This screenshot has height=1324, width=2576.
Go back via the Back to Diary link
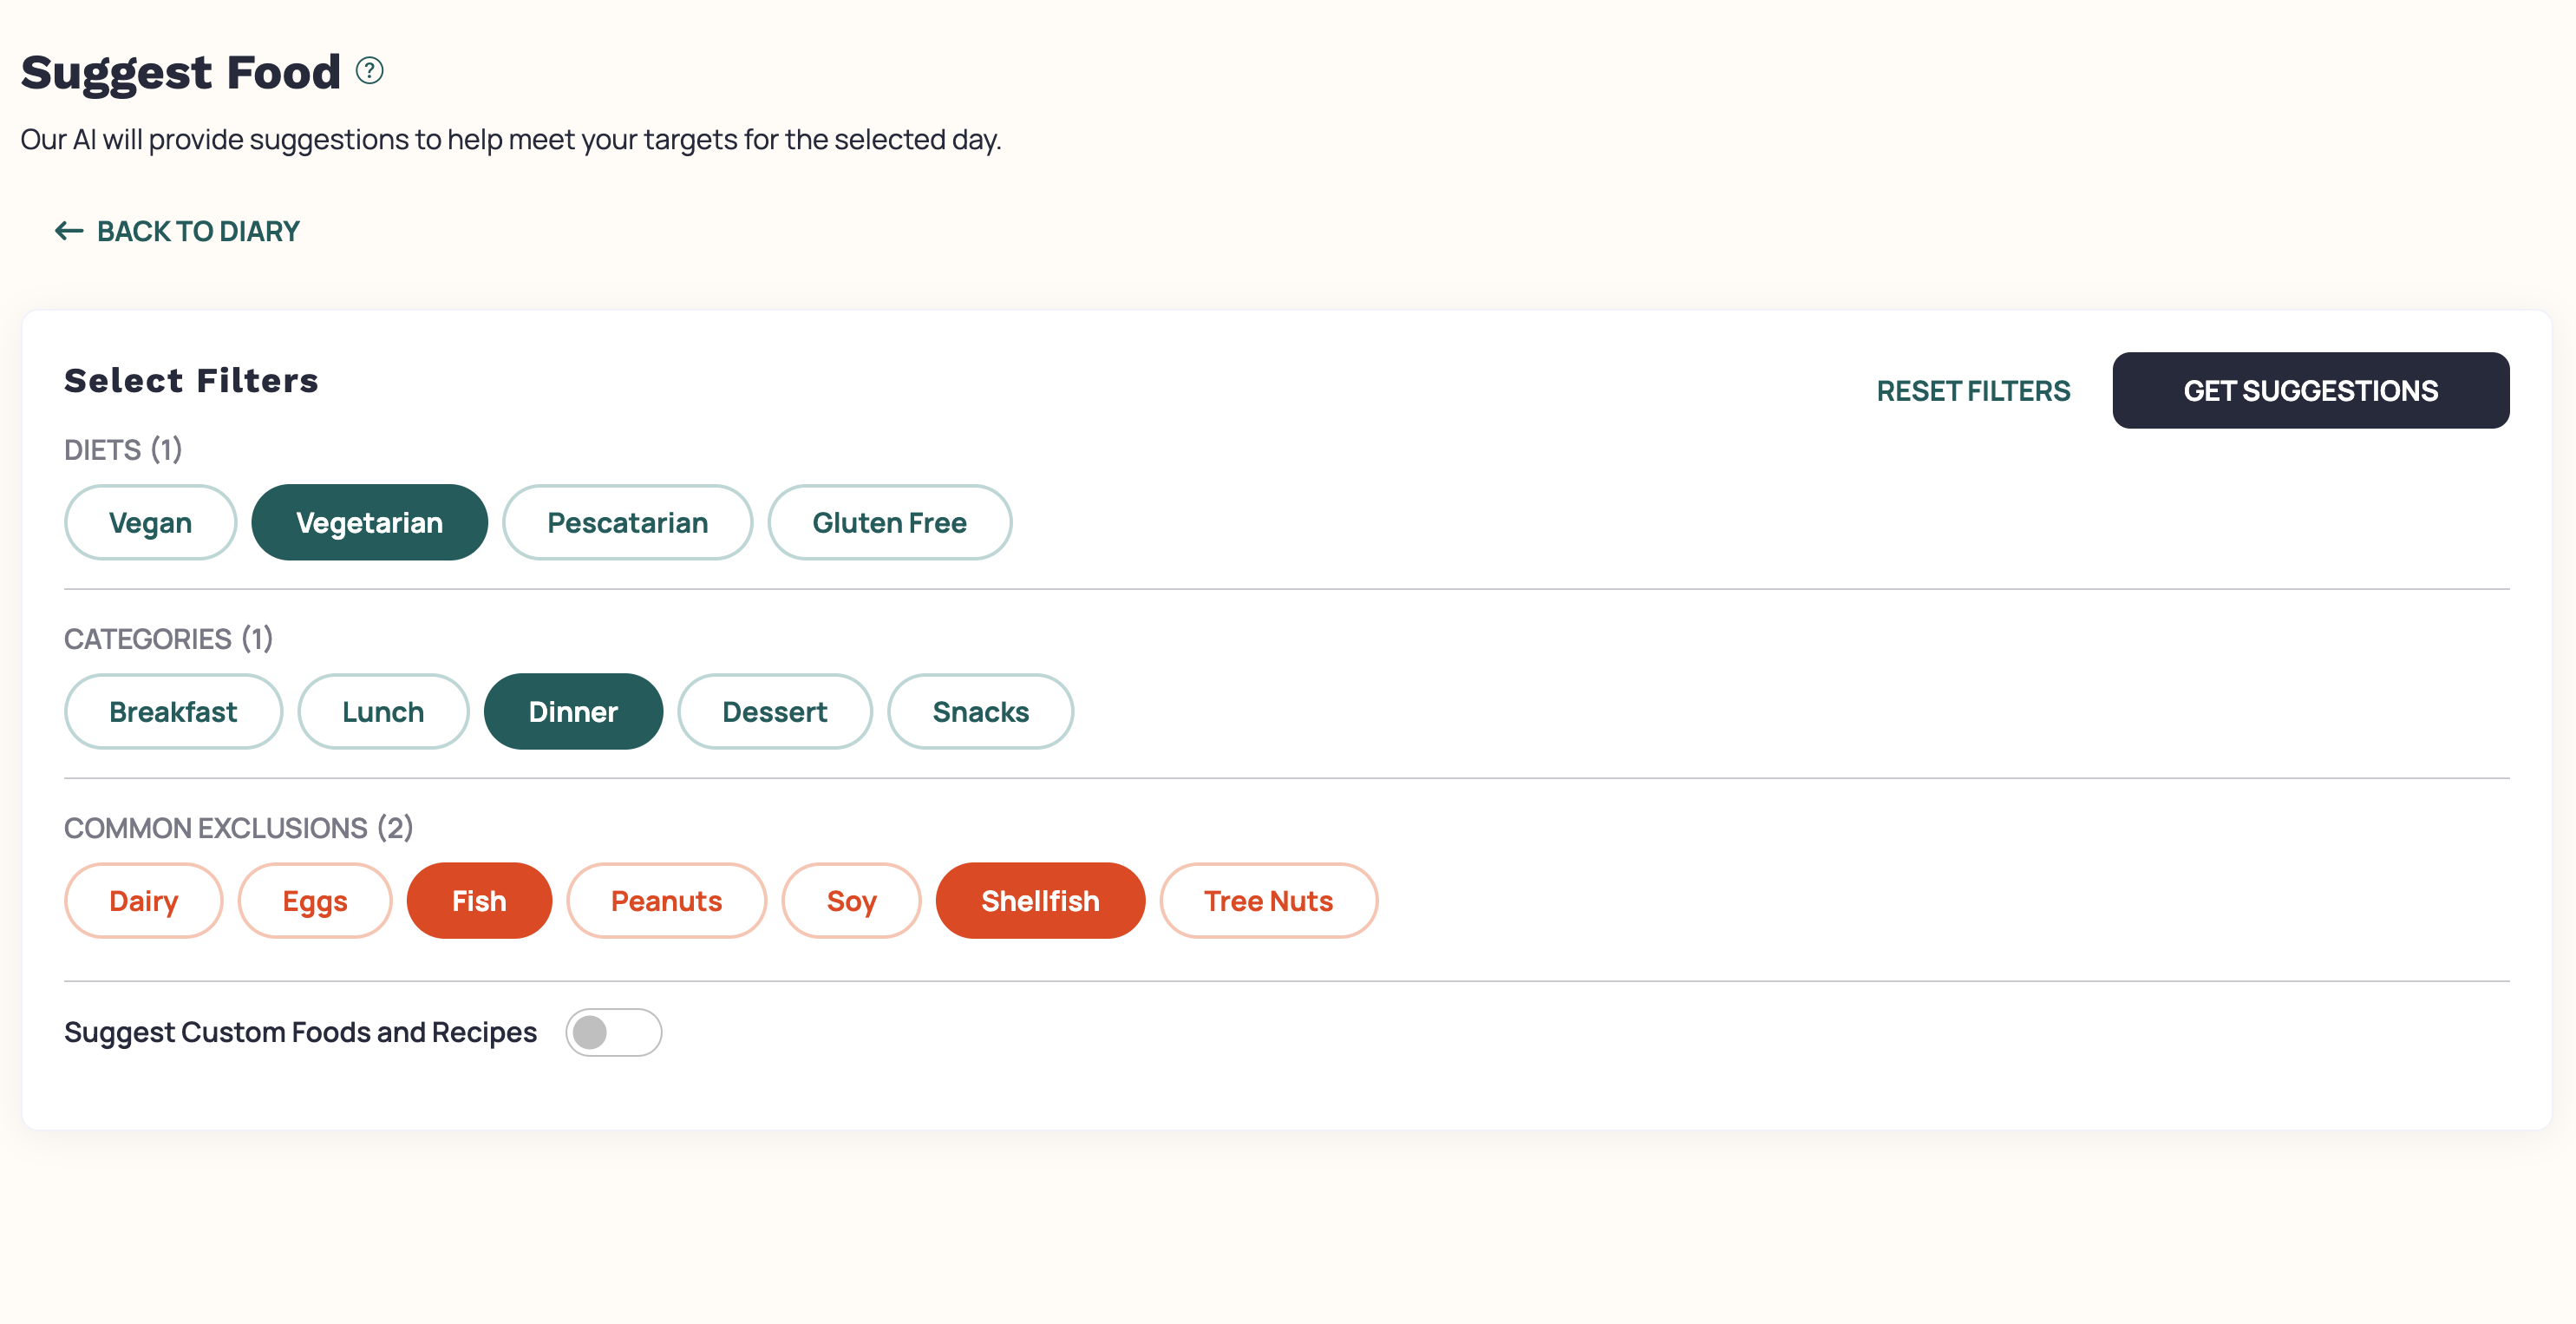(177, 231)
